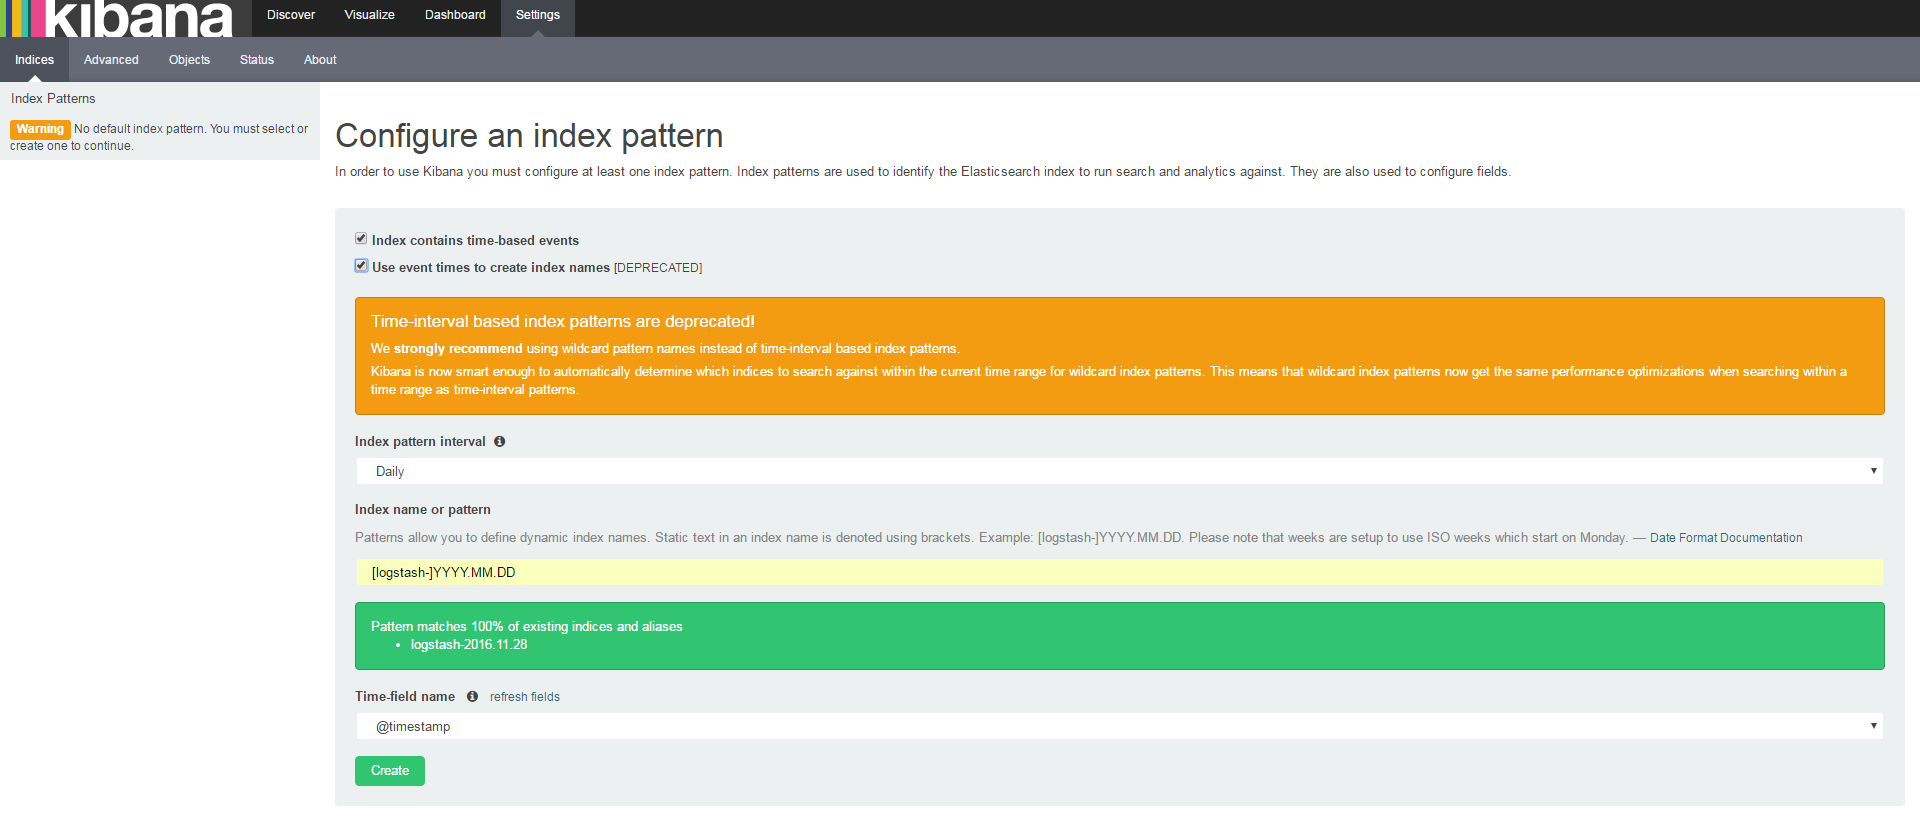Click Pattern matches 100% message
Screen dimensions: 1920x837
[527, 627]
